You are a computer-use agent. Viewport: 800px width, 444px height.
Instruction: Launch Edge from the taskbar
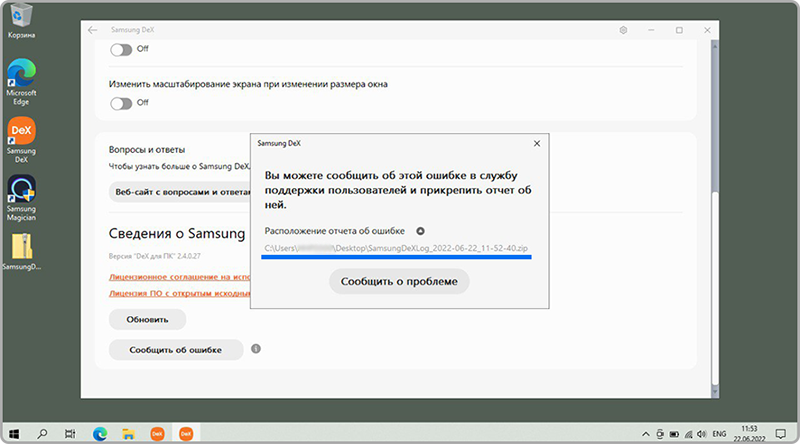pyautogui.click(x=99, y=434)
